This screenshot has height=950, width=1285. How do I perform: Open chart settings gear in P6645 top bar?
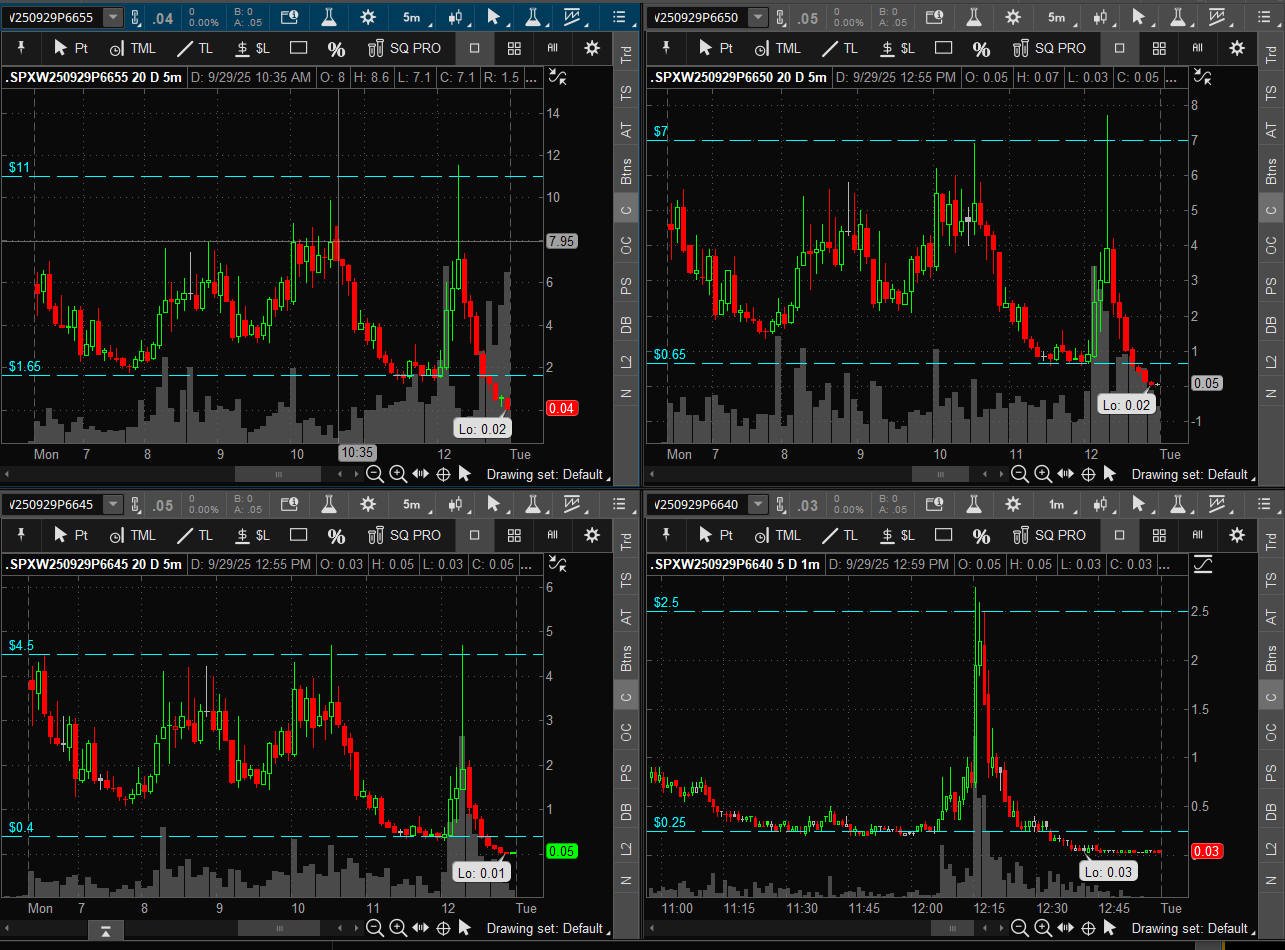(368, 505)
